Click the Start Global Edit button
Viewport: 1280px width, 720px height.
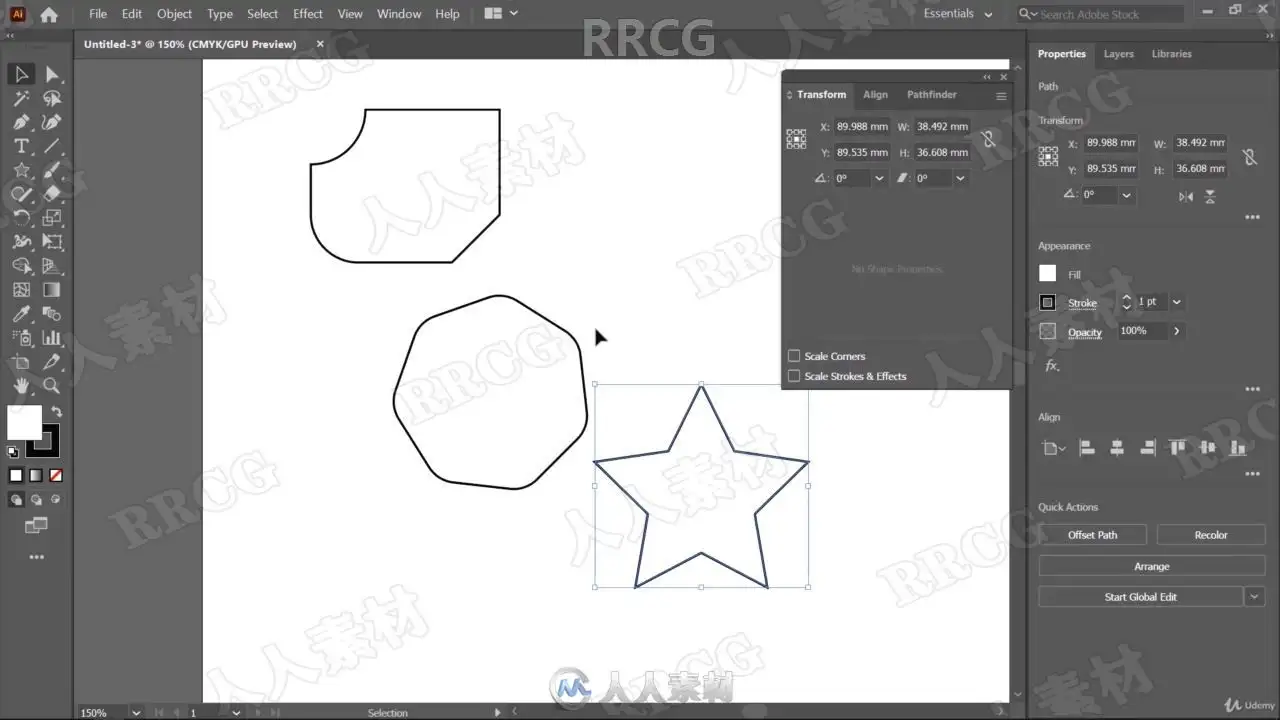1140,597
